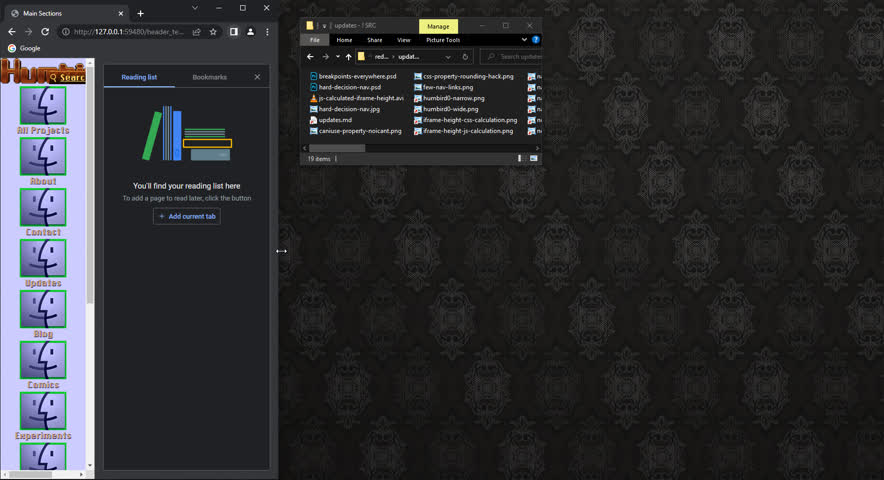Screen dimensions: 884x480
Task: Expand the address bar history dropdown
Action: [449, 57]
